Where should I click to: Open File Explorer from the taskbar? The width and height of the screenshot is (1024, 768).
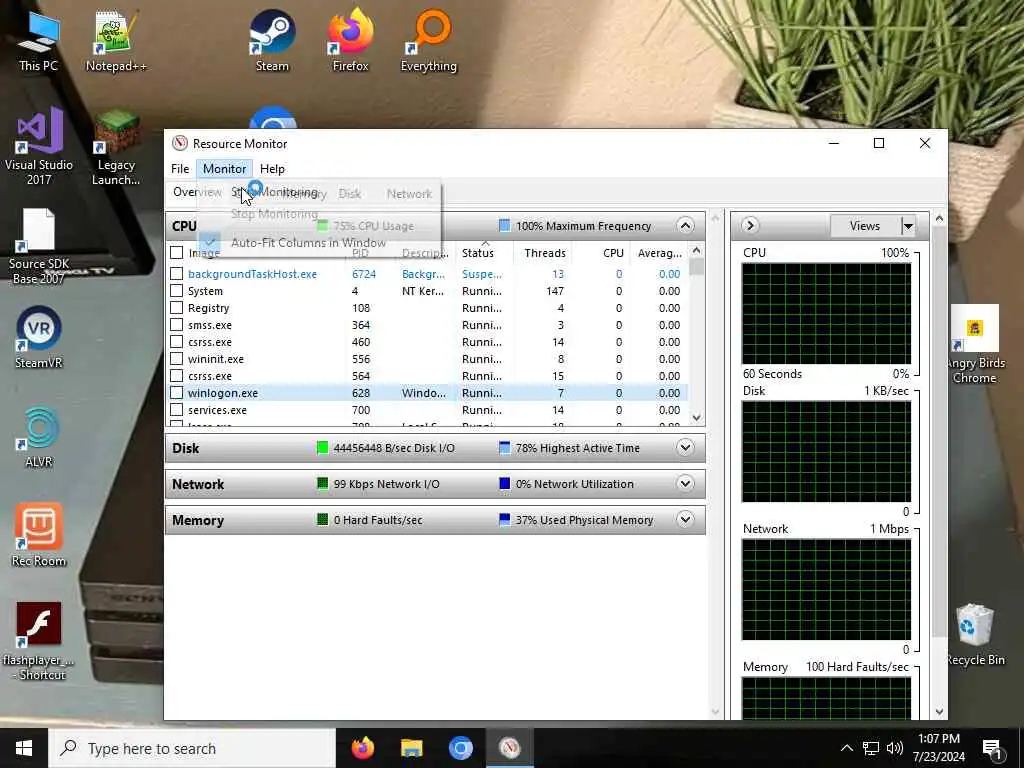[x=411, y=748]
